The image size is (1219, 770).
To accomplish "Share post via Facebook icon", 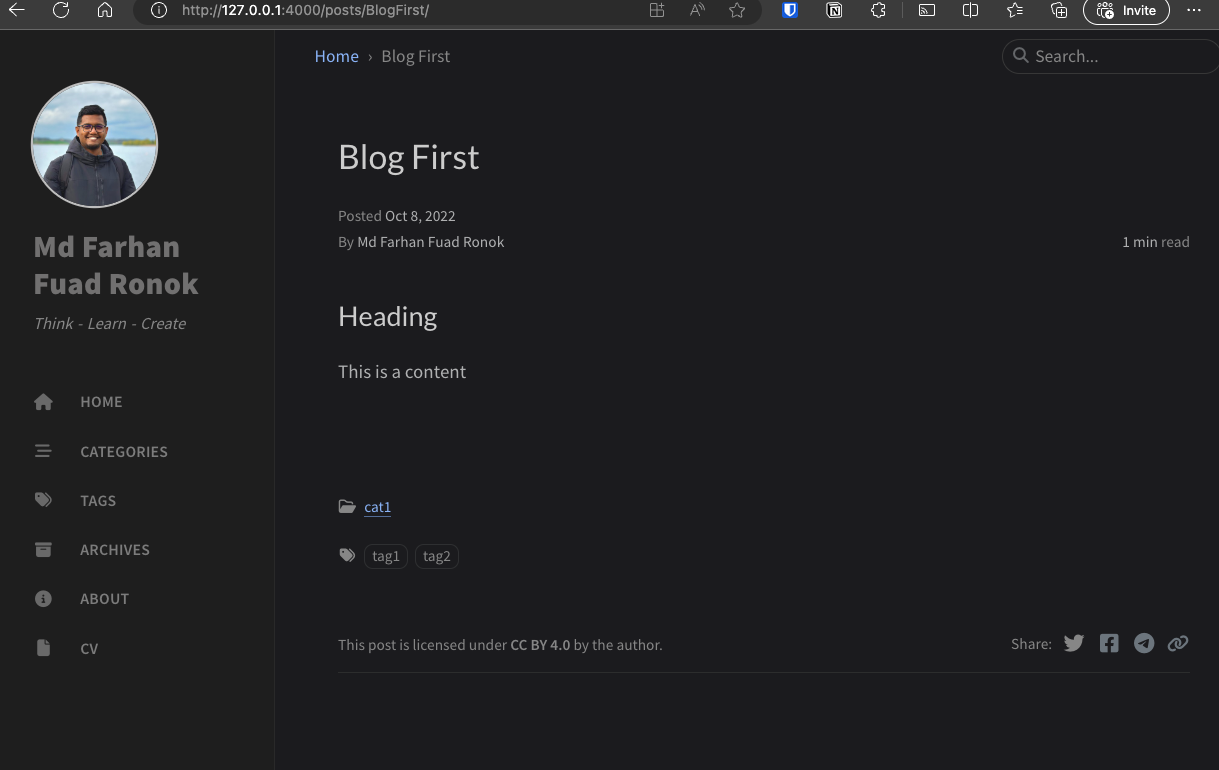I will [1109, 643].
